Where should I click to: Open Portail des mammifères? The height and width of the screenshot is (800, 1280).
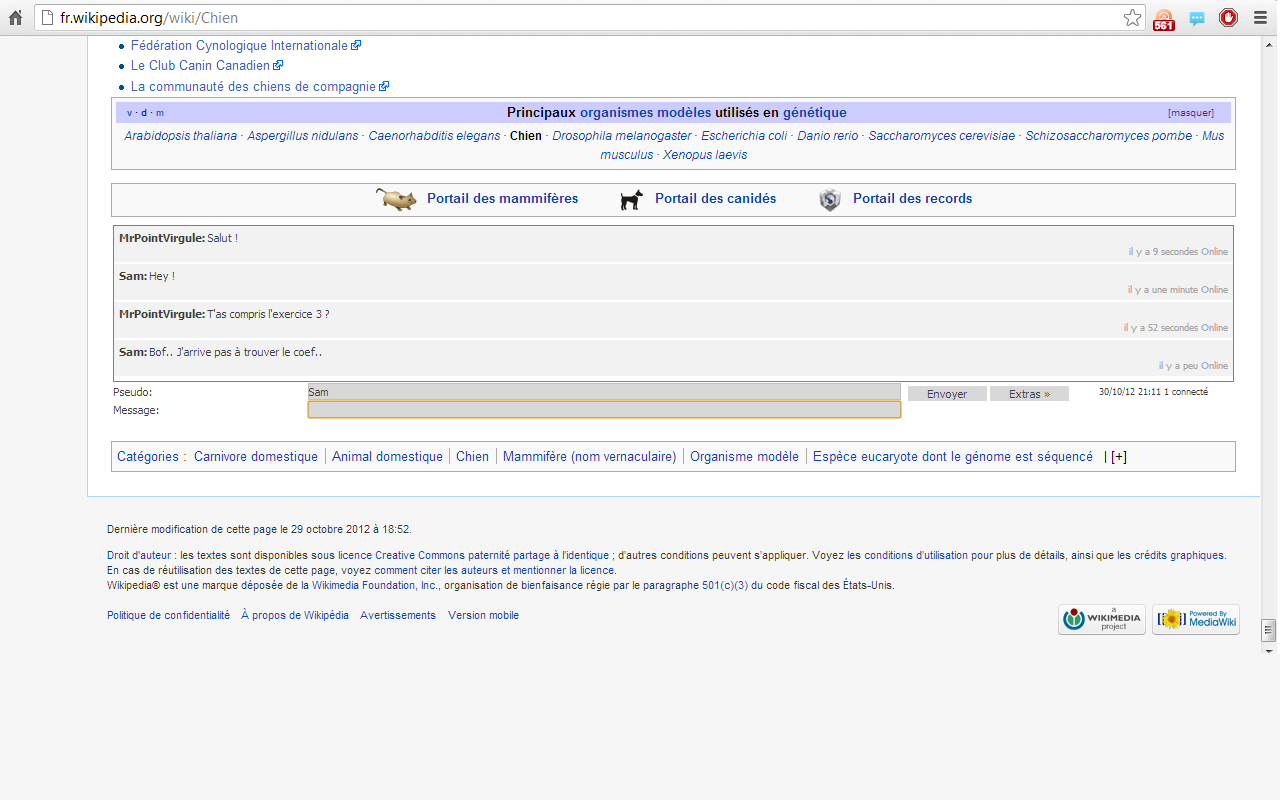503,199
